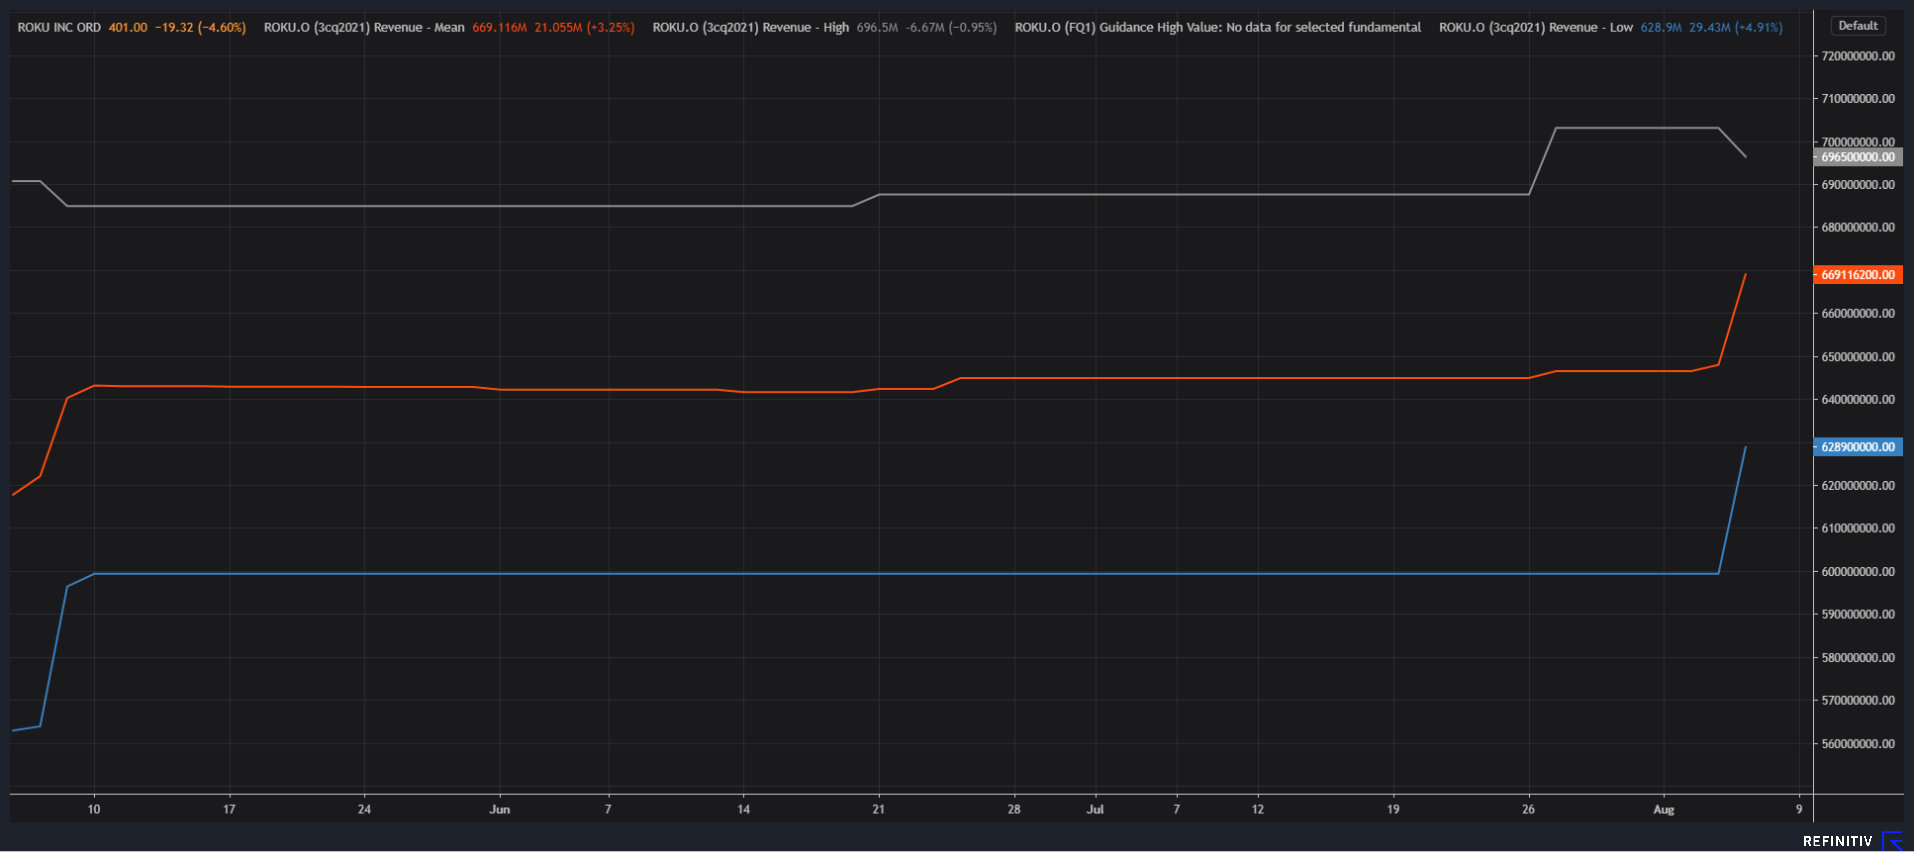
Task: Click the -6.67M (-0.95%) change text
Action: 951,28
